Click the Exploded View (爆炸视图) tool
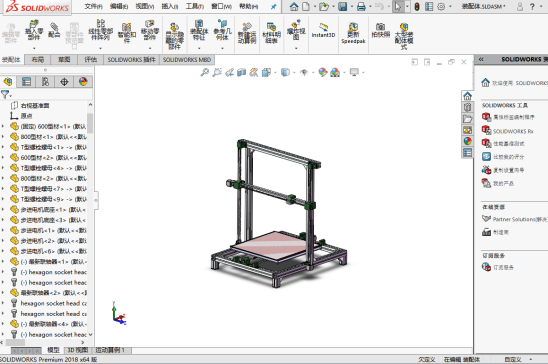 coord(296,30)
